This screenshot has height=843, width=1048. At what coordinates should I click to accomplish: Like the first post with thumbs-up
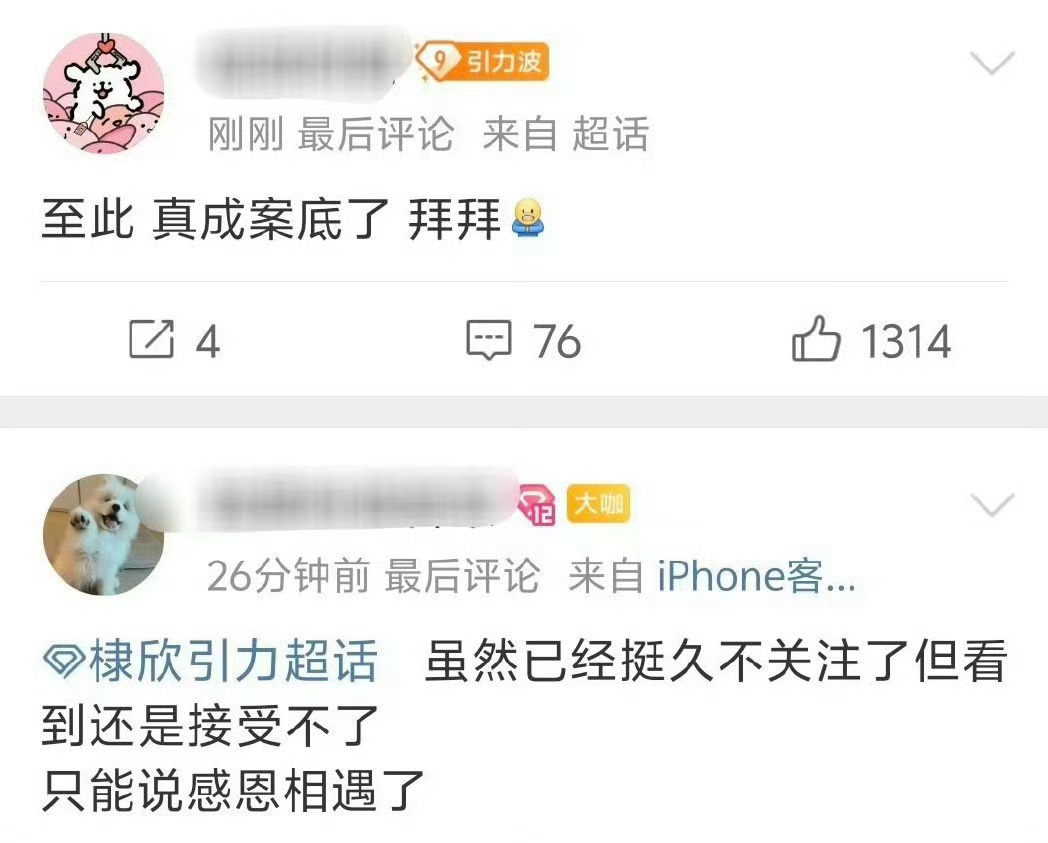[815, 339]
